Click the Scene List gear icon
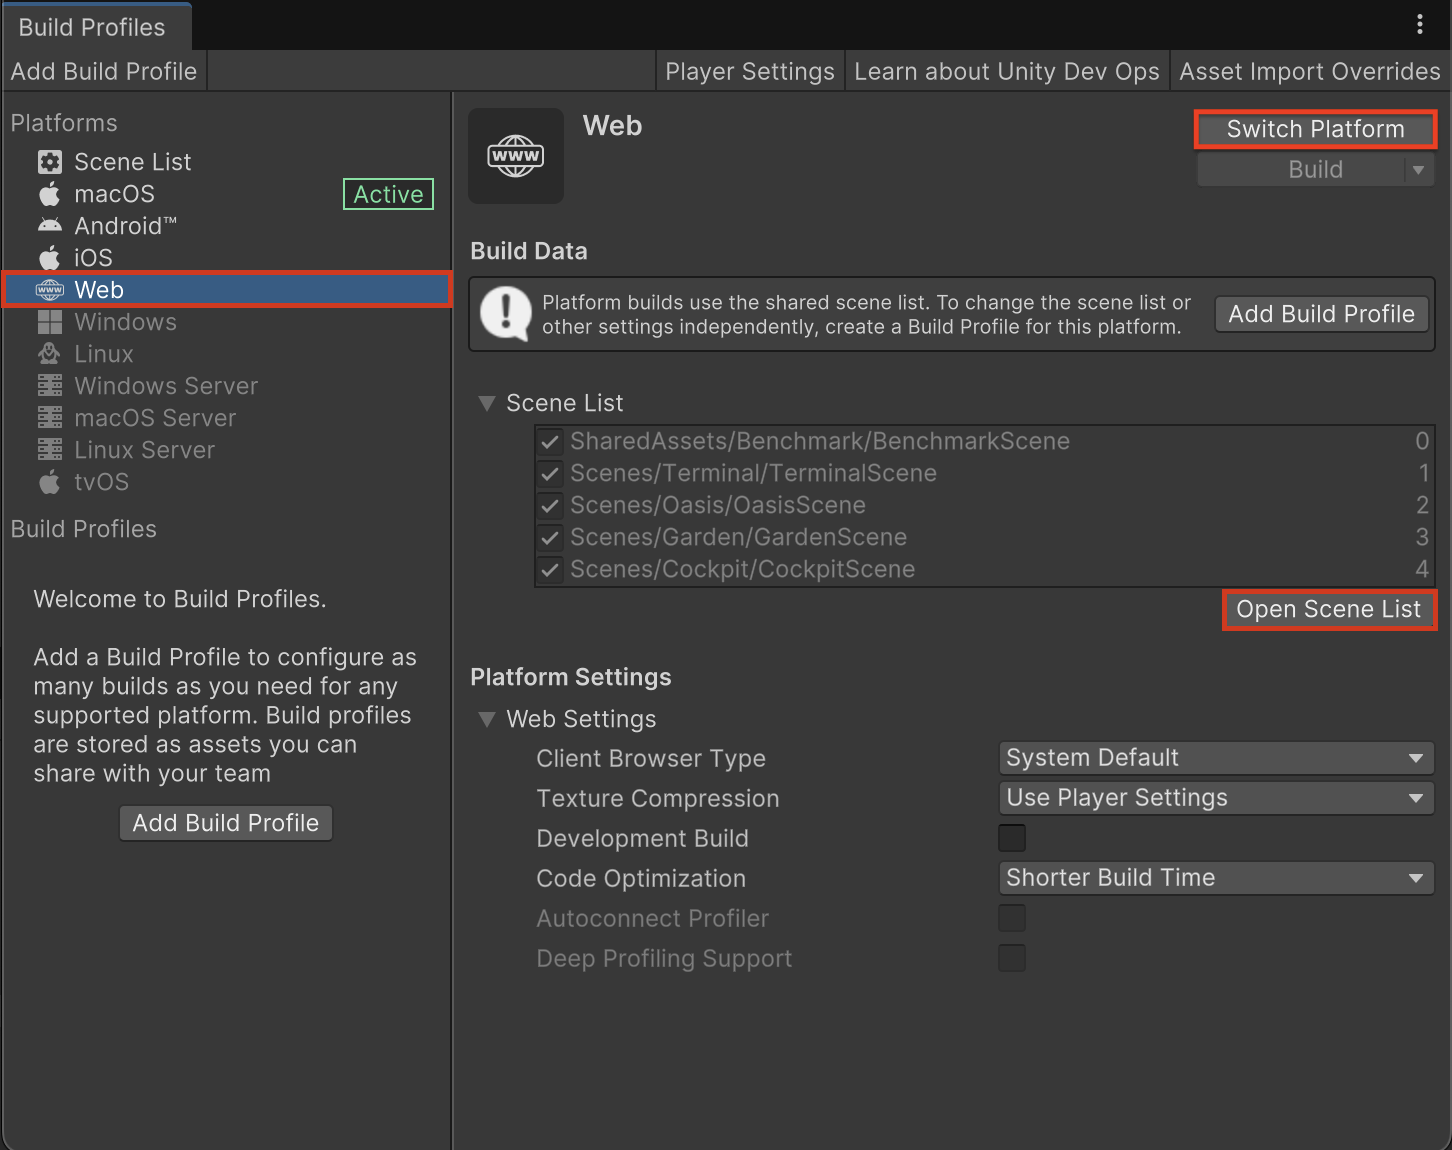1452x1150 pixels. [x=49, y=162]
